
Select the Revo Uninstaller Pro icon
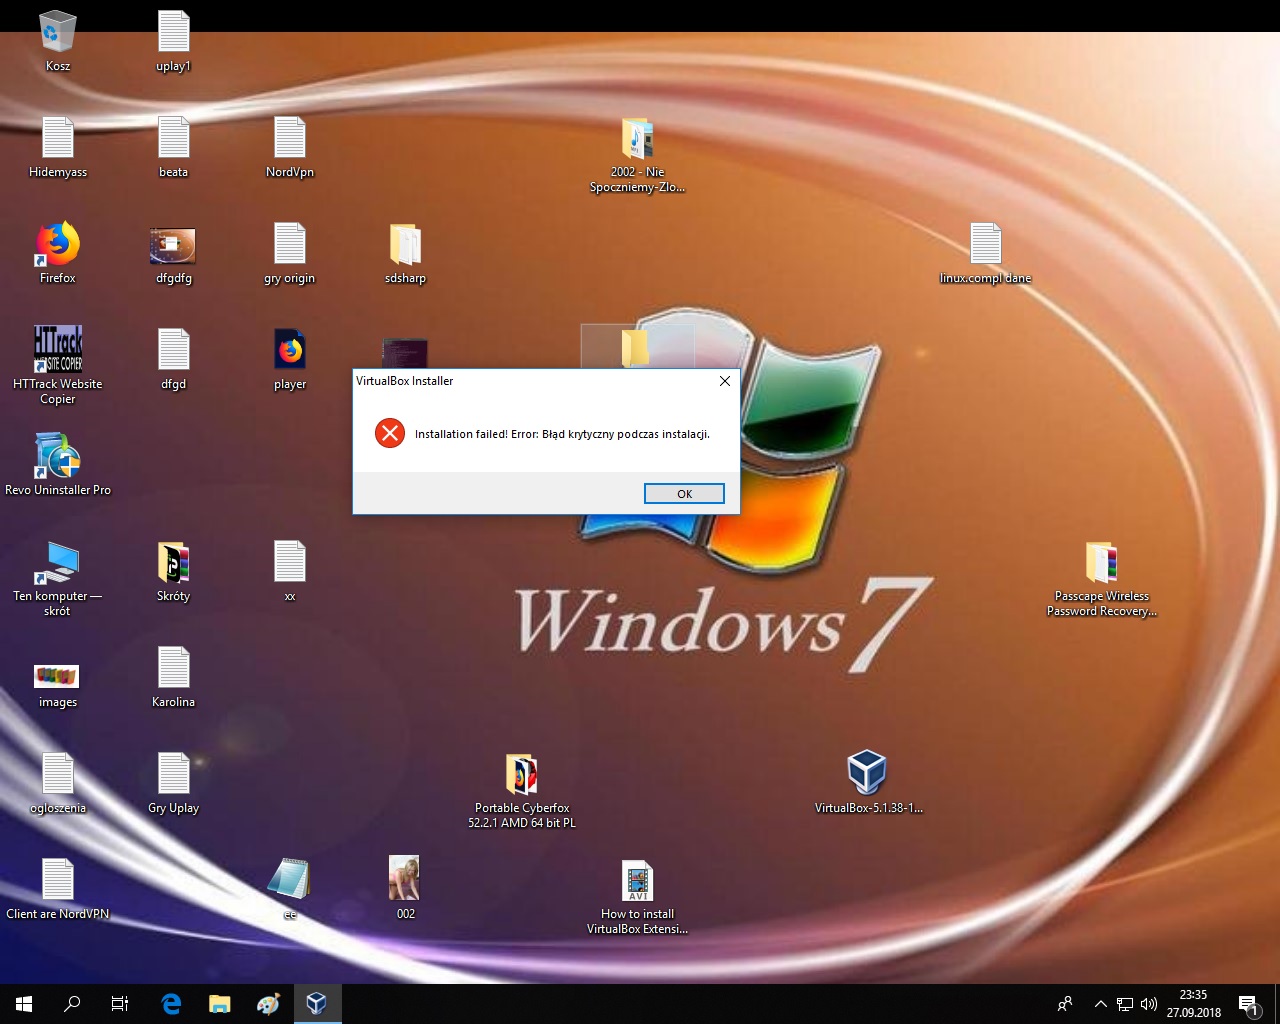click(58, 457)
